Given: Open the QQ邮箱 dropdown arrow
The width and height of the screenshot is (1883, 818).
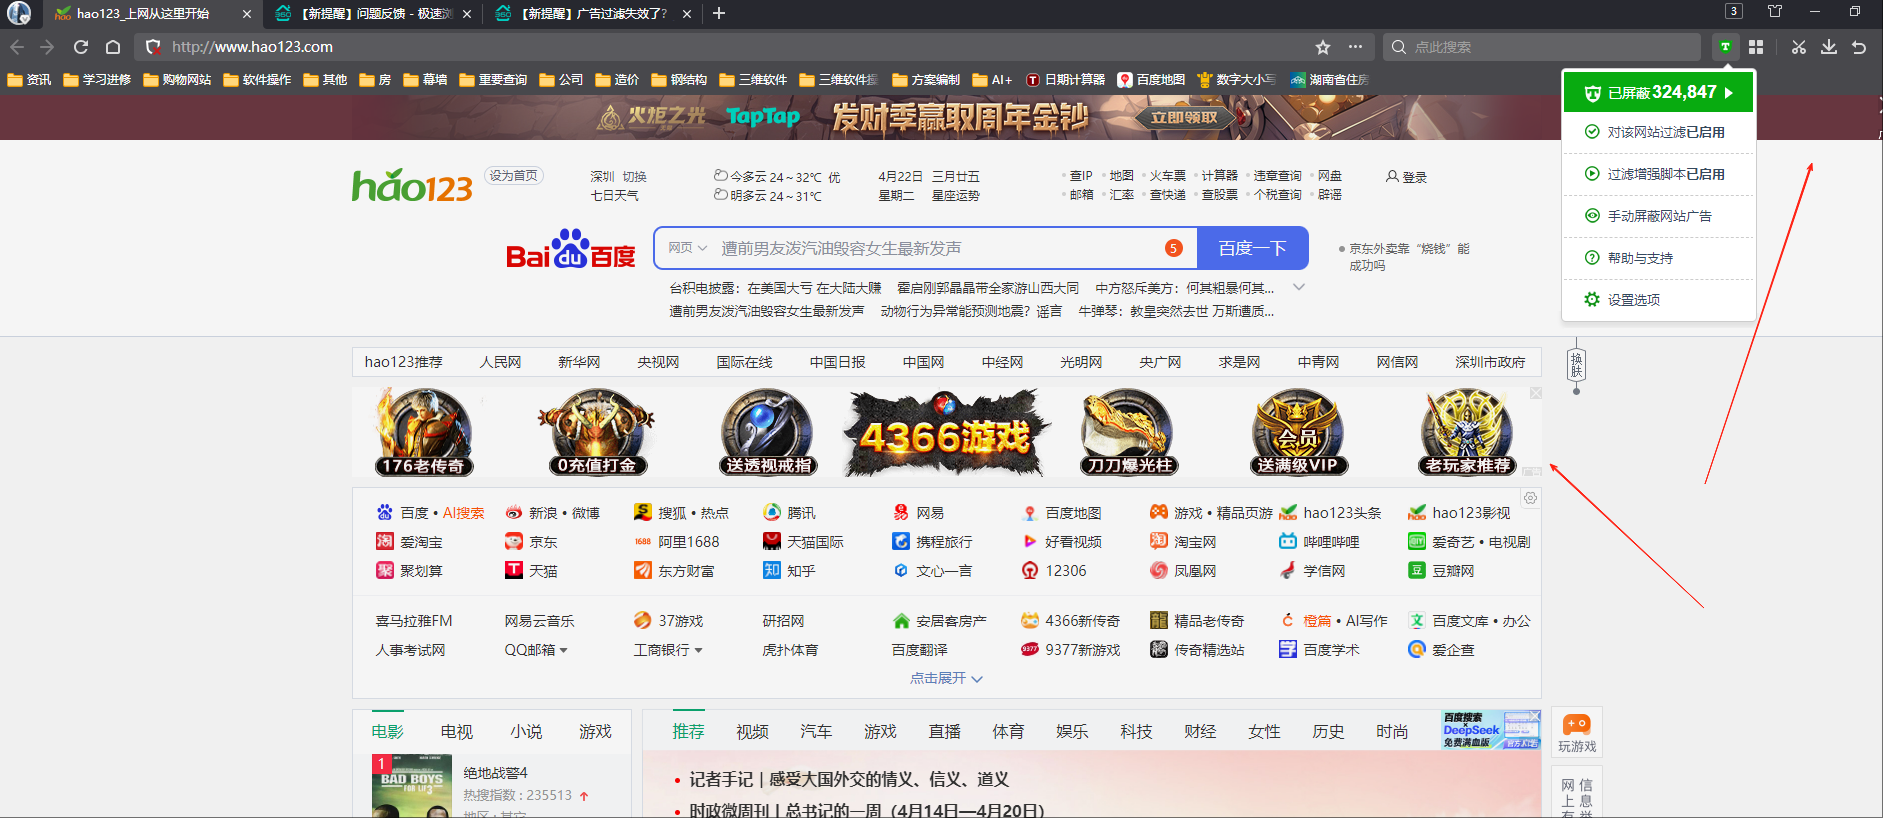Looking at the screenshot, I should click(564, 650).
